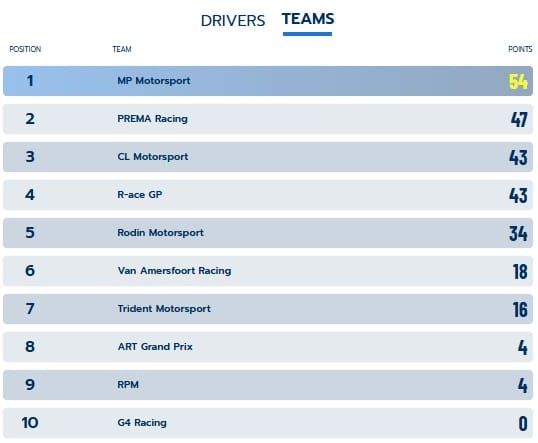The image size is (538, 443).
Task: Select the ART Grand Prix team name
Action: click(x=155, y=347)
